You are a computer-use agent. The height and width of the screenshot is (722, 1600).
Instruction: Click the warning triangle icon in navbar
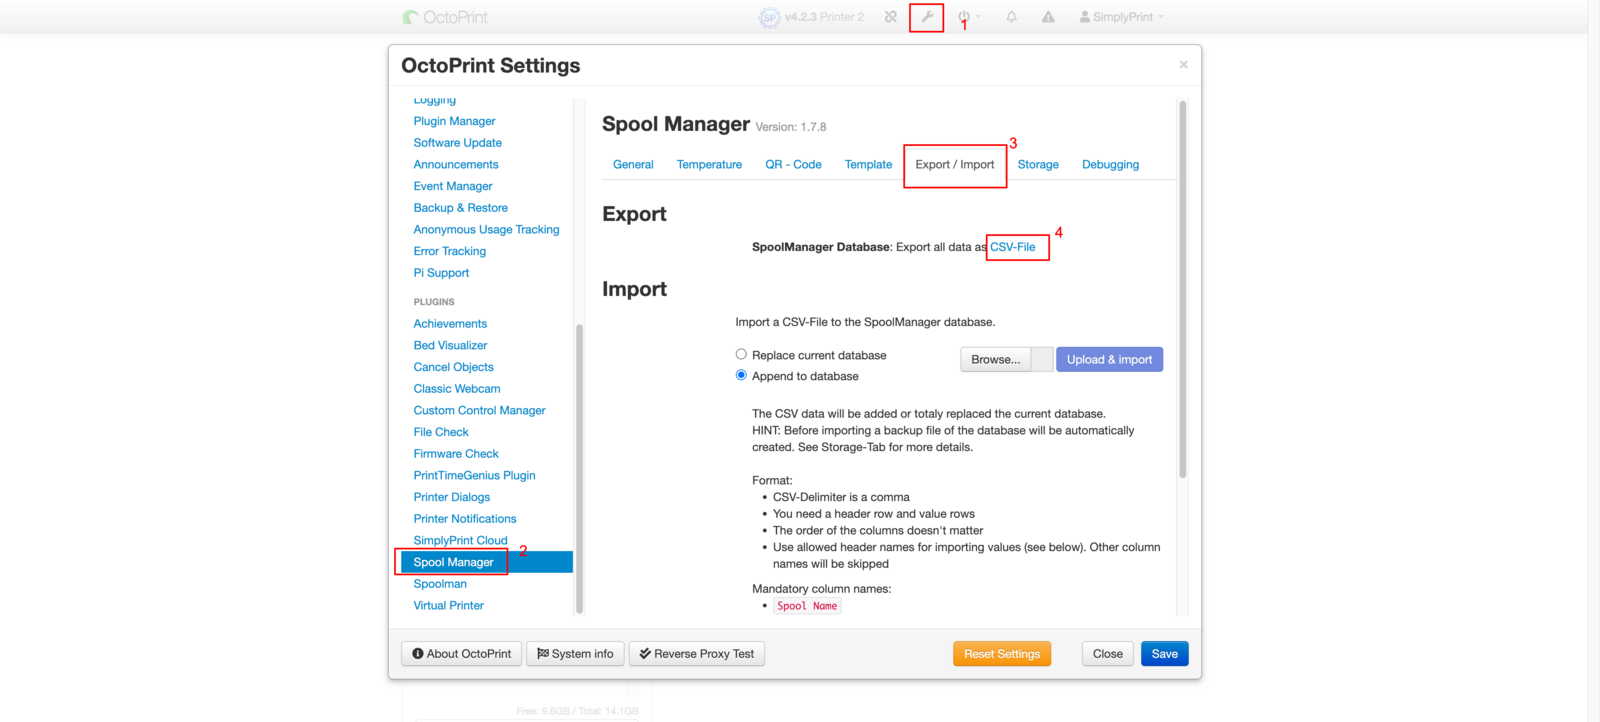tap(1048, 17)
